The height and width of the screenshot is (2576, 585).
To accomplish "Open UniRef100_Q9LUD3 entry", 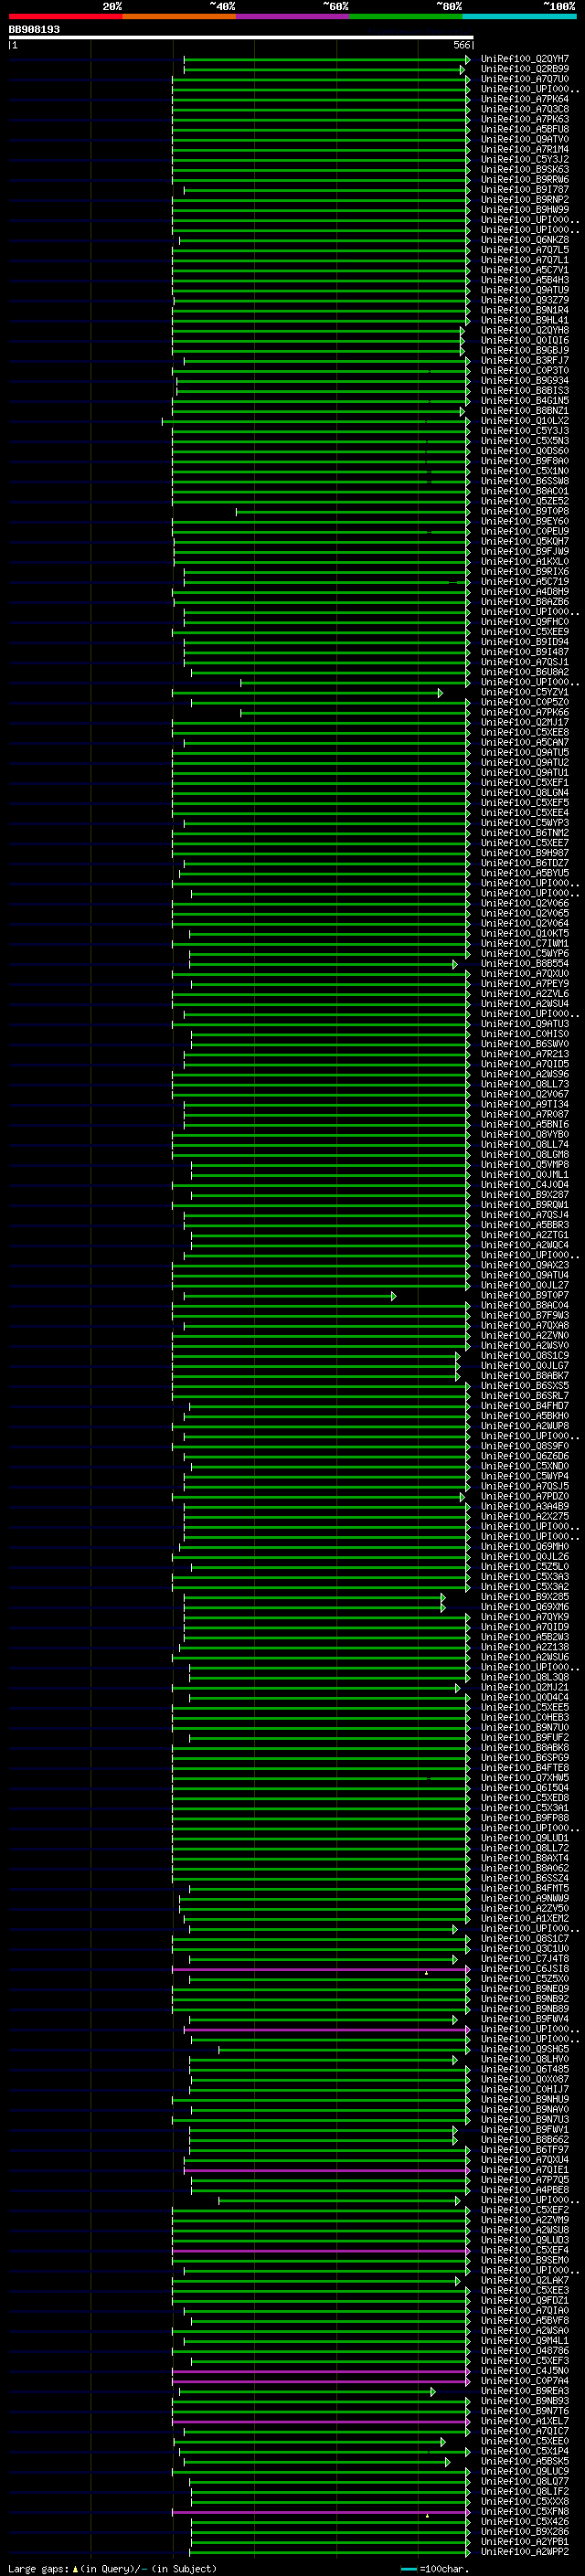I will tap(525, 2240).
